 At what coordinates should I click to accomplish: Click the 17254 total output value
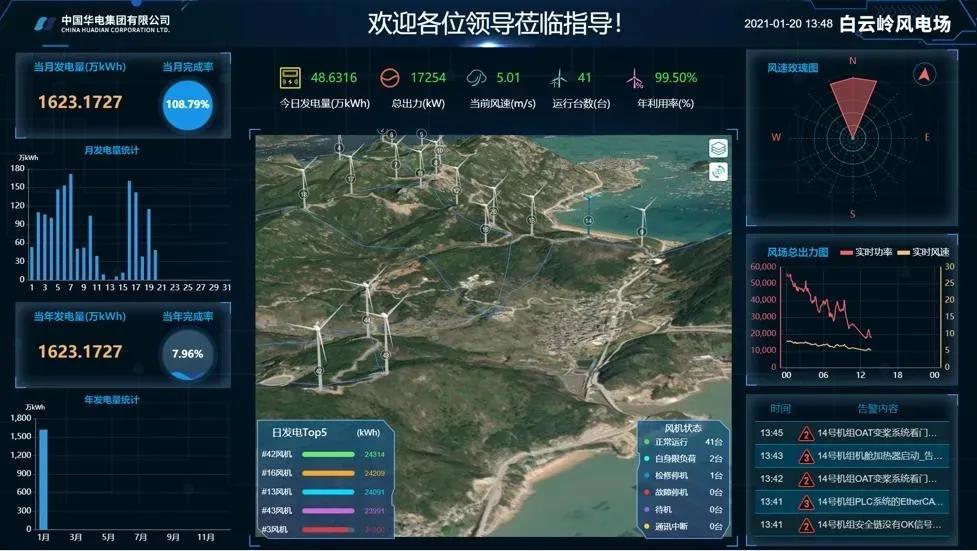(428, 78)
